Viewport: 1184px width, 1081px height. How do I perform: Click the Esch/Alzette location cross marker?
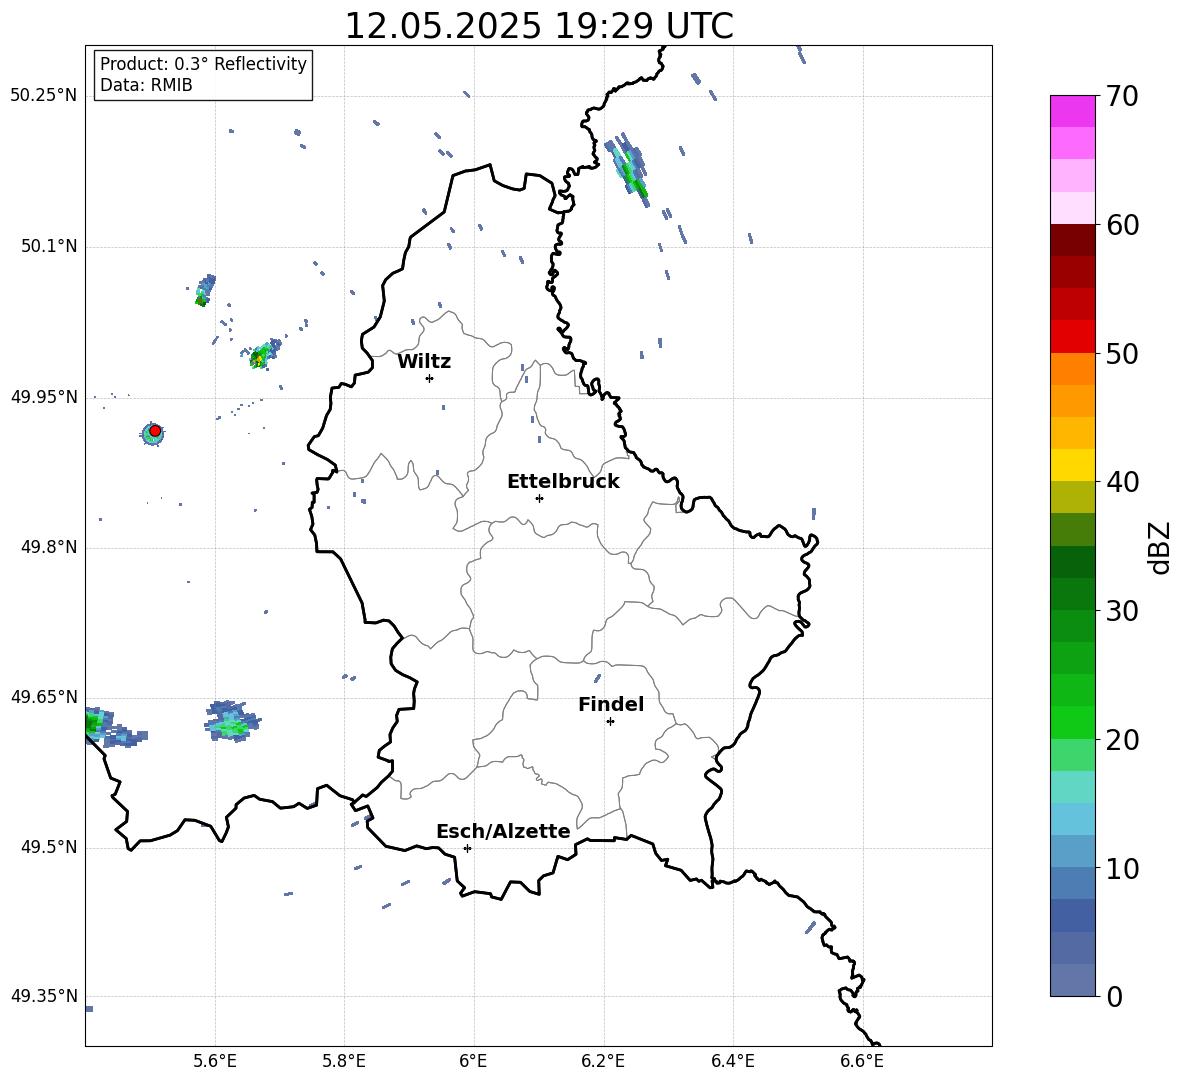(x=467, y=848)
